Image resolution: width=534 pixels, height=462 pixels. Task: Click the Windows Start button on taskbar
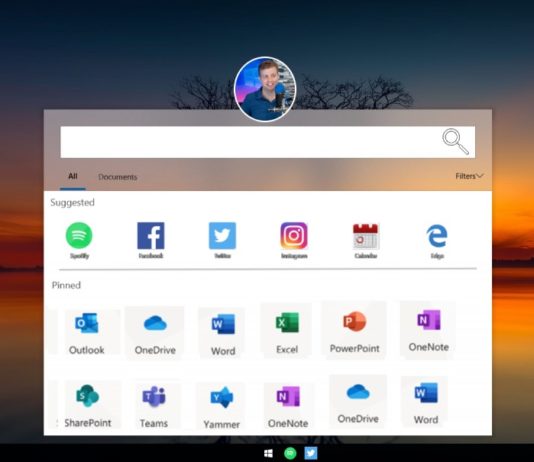point(268,453)
